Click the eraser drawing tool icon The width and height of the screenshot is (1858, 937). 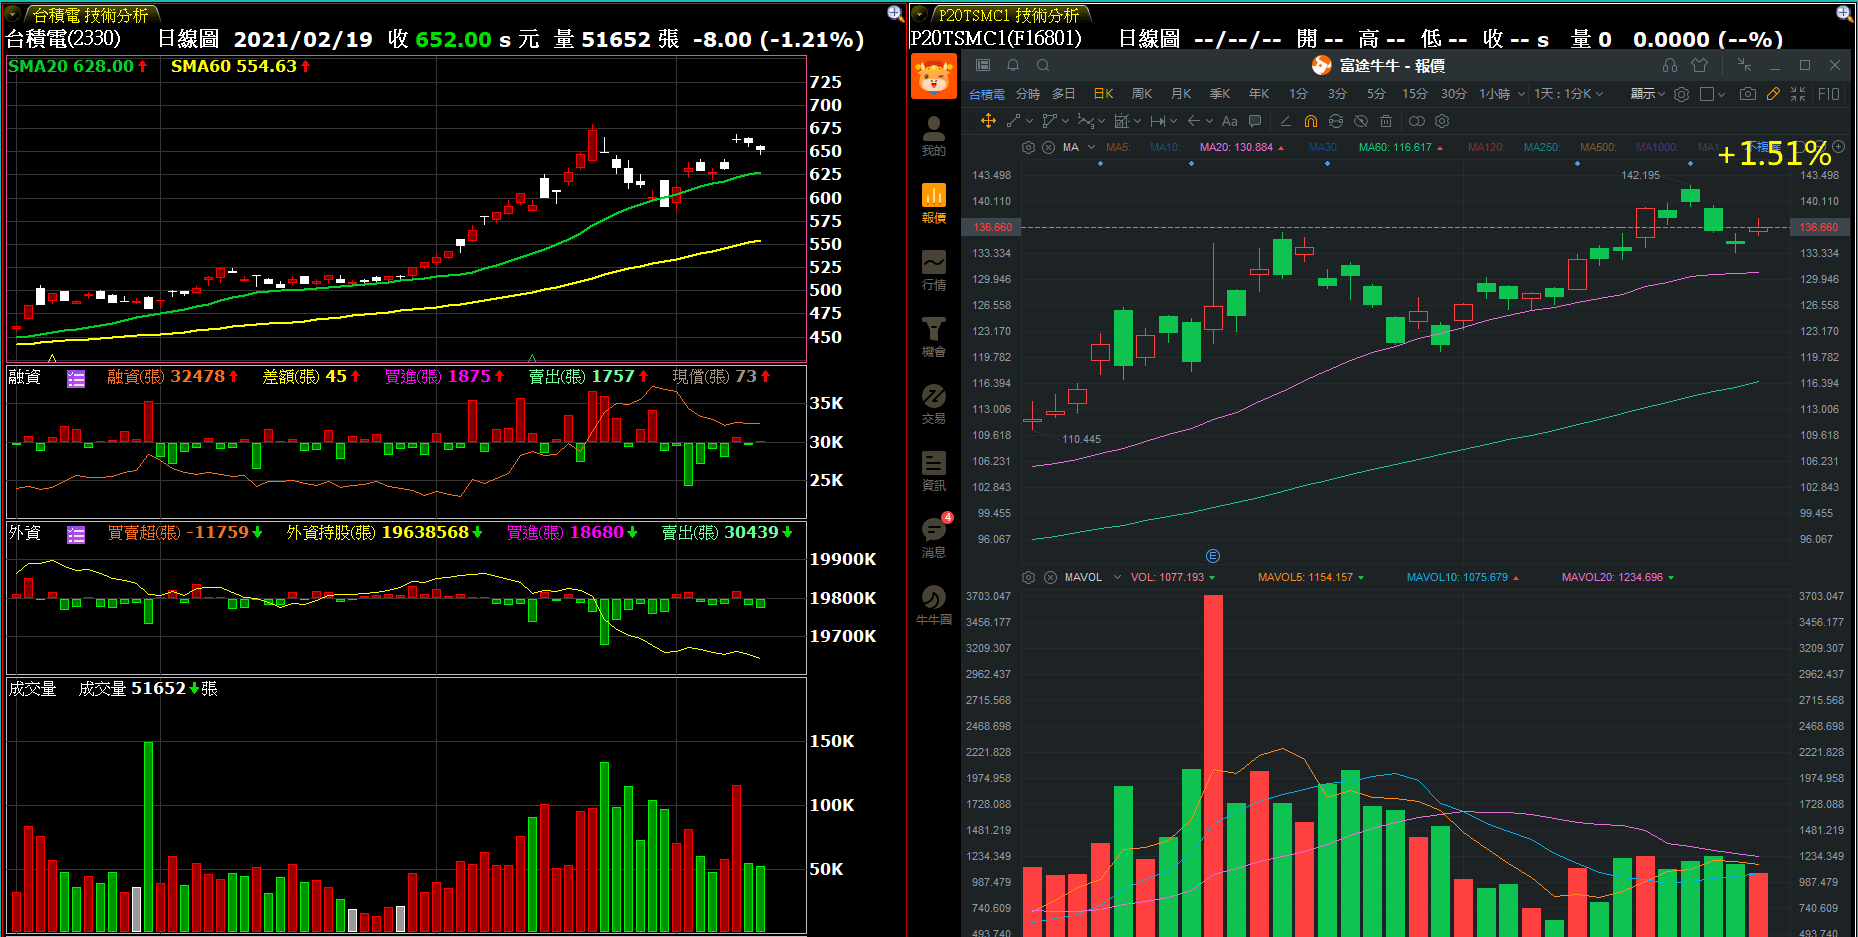(1285, 121)
